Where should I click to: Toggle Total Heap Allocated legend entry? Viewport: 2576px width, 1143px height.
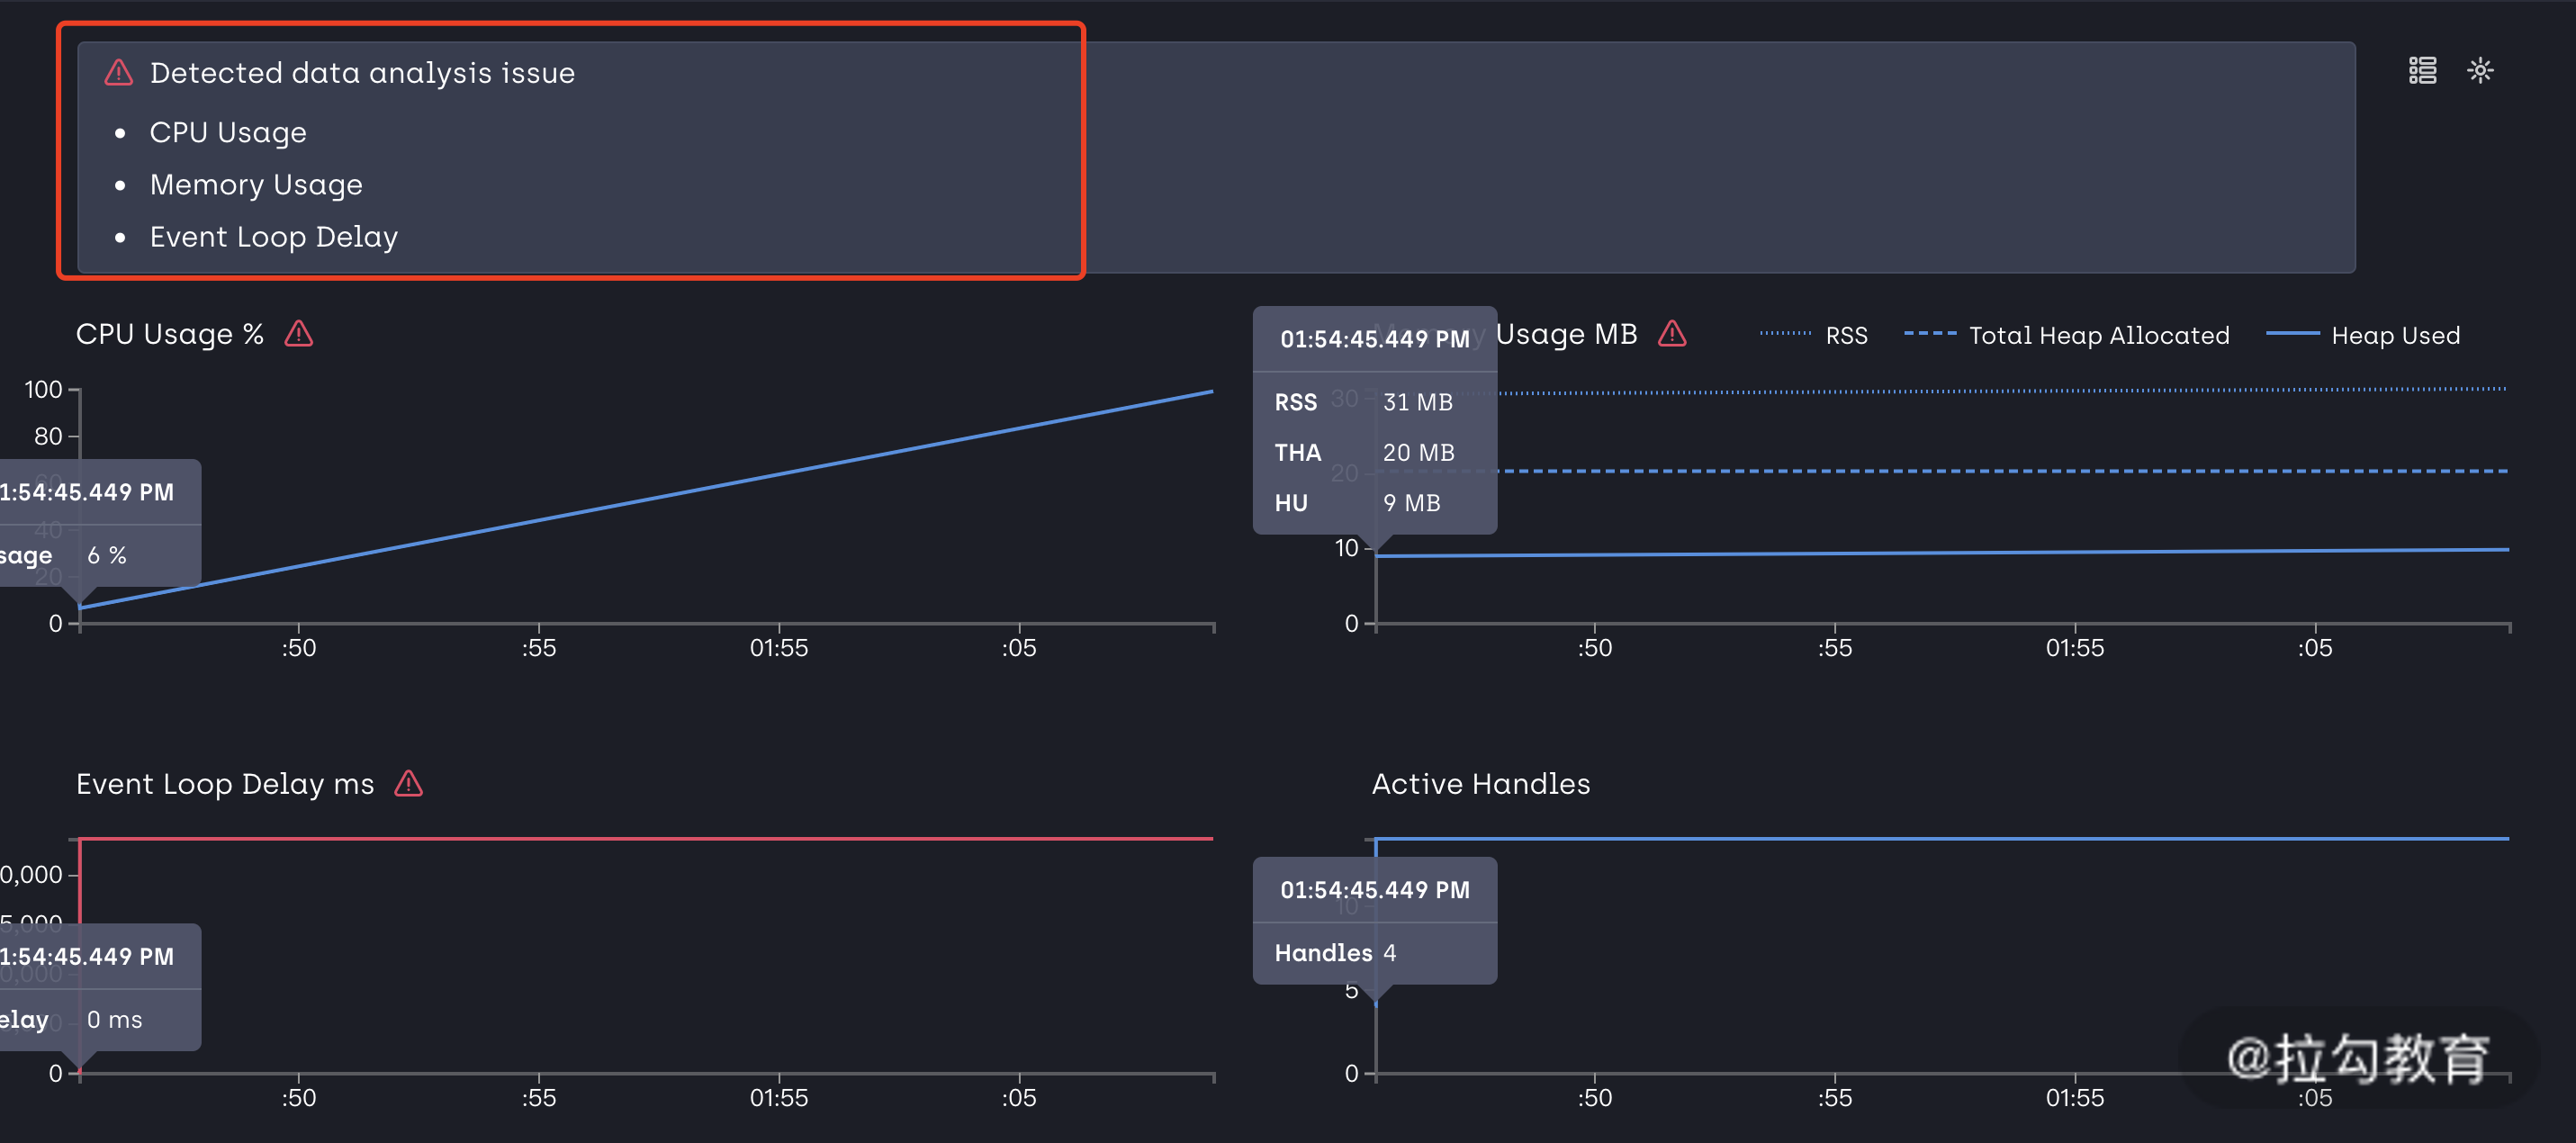tap(2098, 335)
